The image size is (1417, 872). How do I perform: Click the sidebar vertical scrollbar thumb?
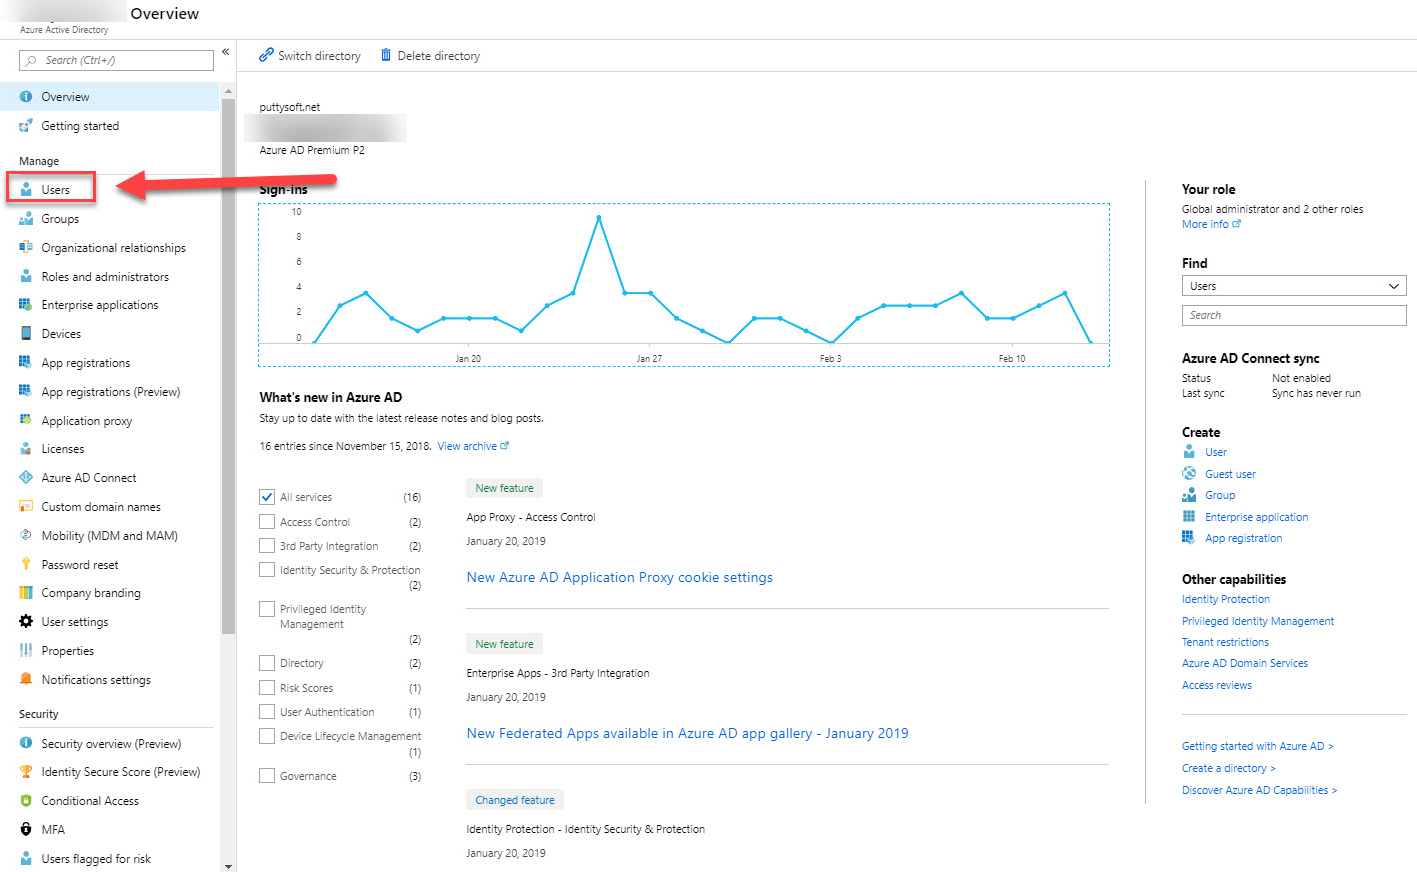(x=228, y=365)
